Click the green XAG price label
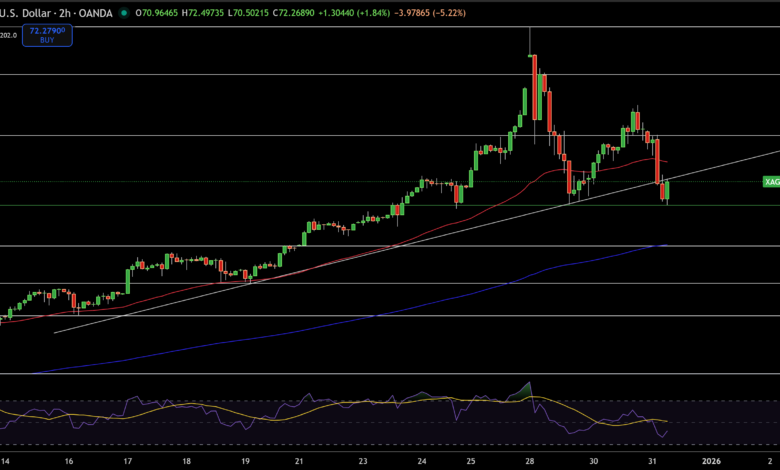 pos(771,181)
